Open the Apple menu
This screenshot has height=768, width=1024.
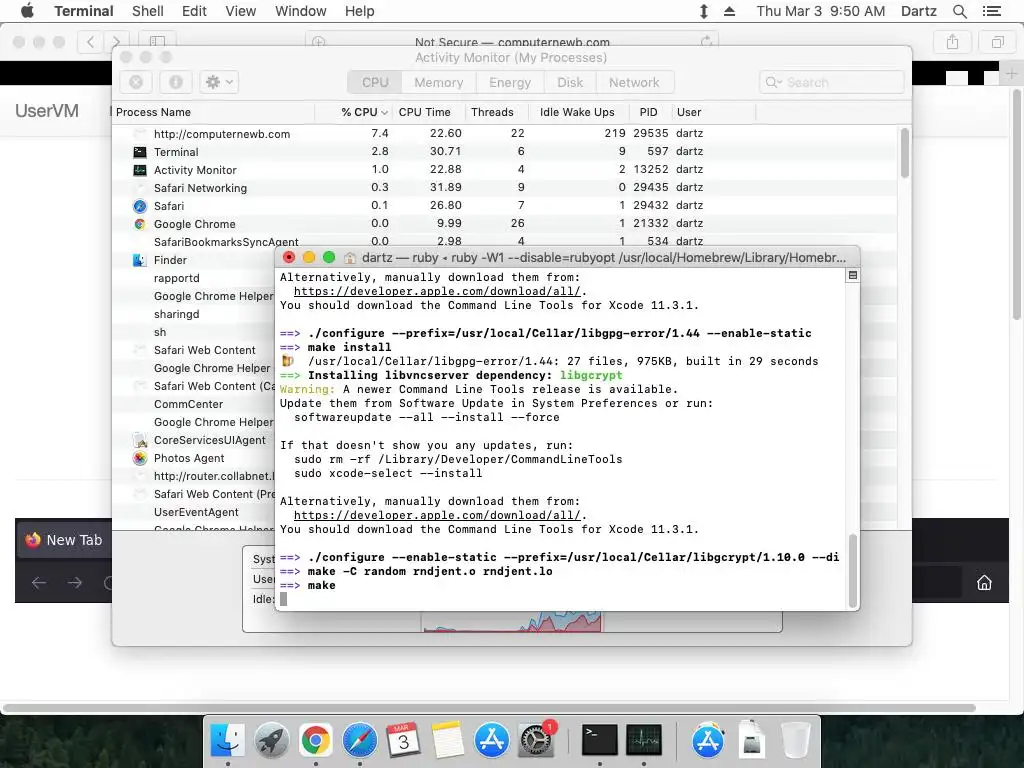pyautogui.click(x=27, y=11)
